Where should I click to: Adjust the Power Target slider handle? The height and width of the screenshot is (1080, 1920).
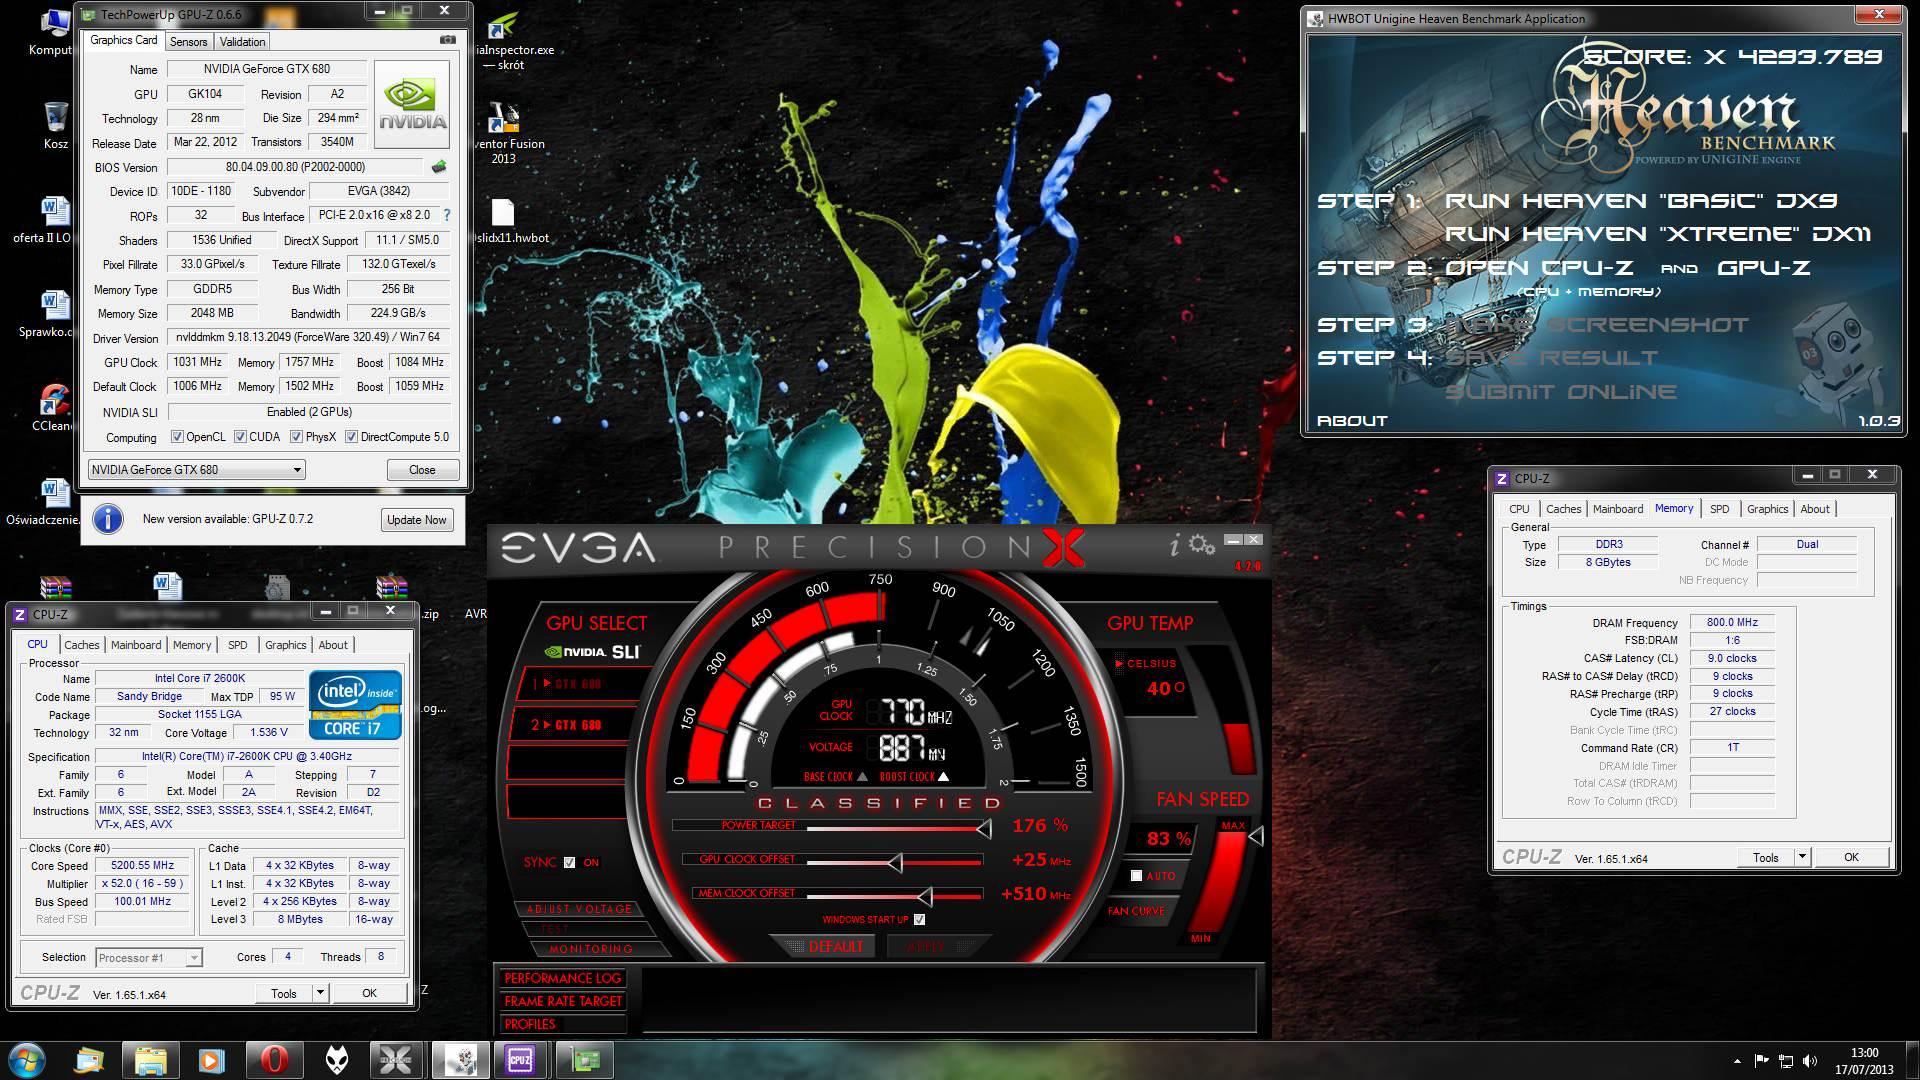(984, 828)
